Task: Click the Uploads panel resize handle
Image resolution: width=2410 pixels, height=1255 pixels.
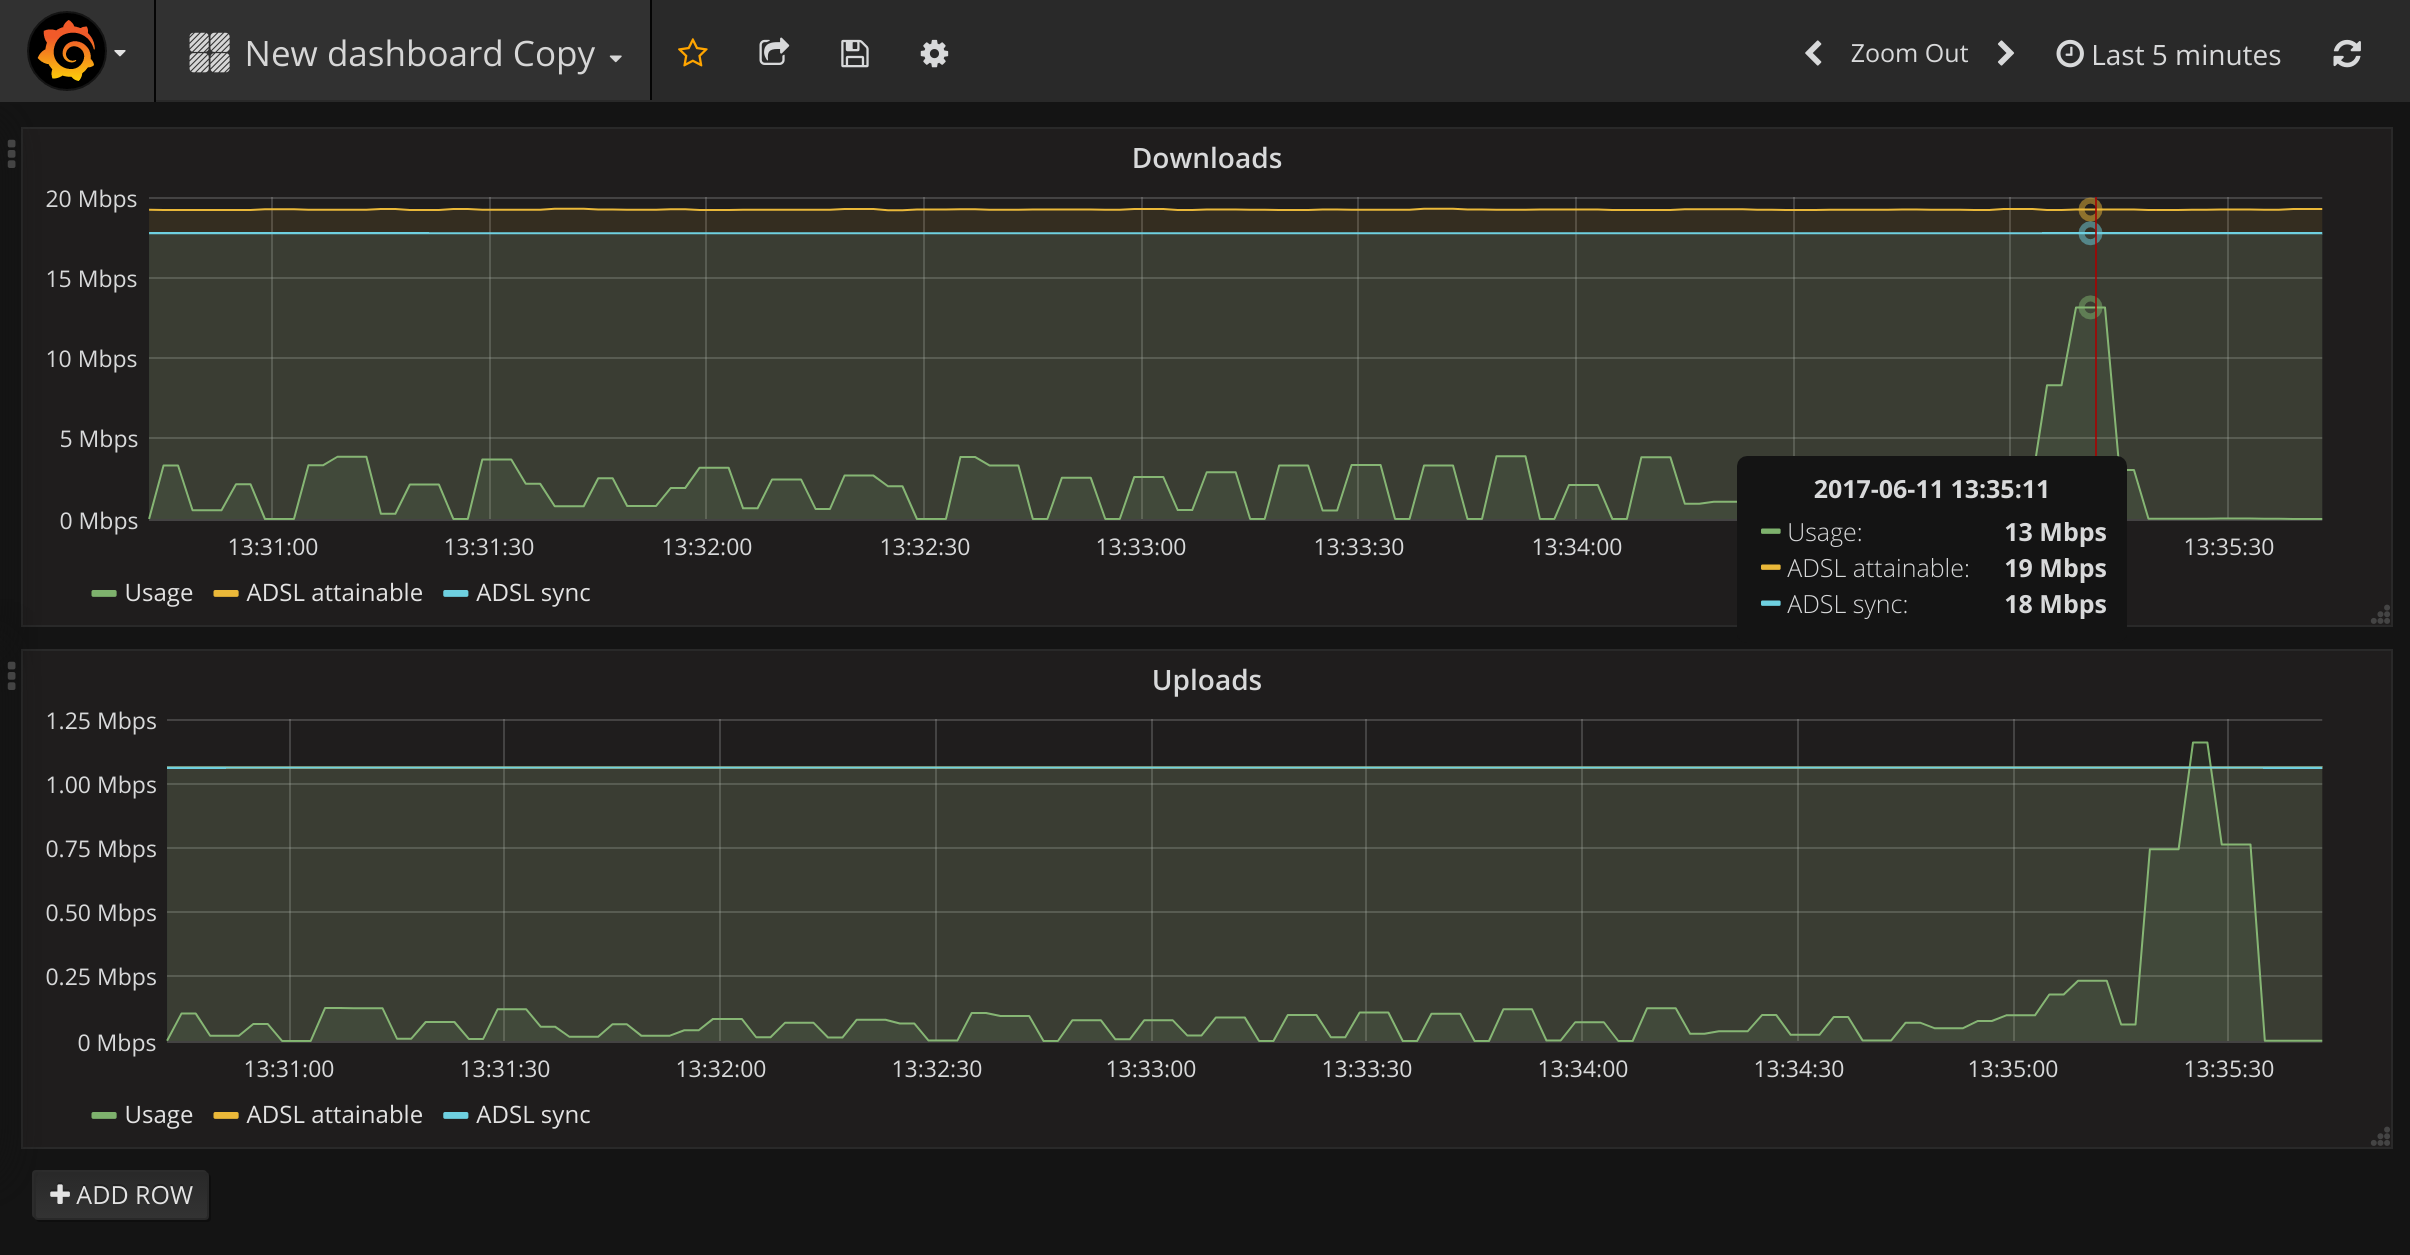Action: [x=2381, y=1137]
